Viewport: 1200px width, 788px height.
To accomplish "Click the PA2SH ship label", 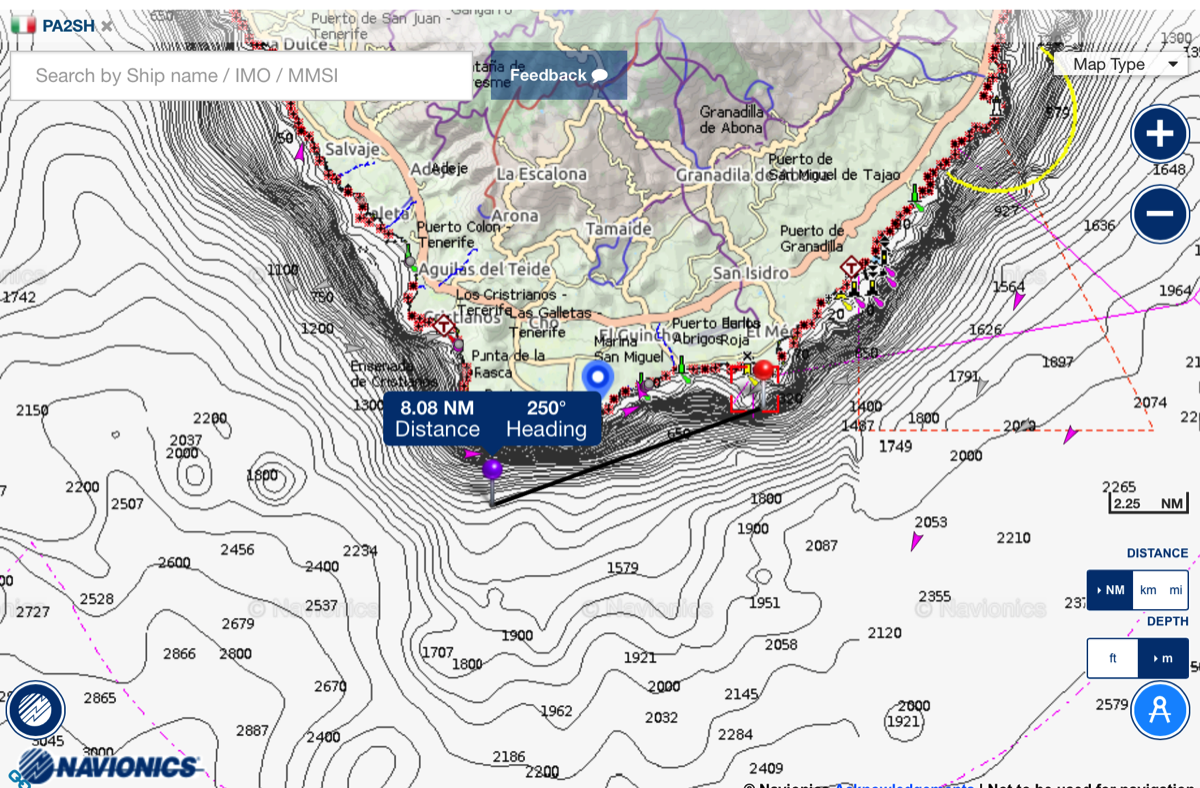I will tap(68, 26).
